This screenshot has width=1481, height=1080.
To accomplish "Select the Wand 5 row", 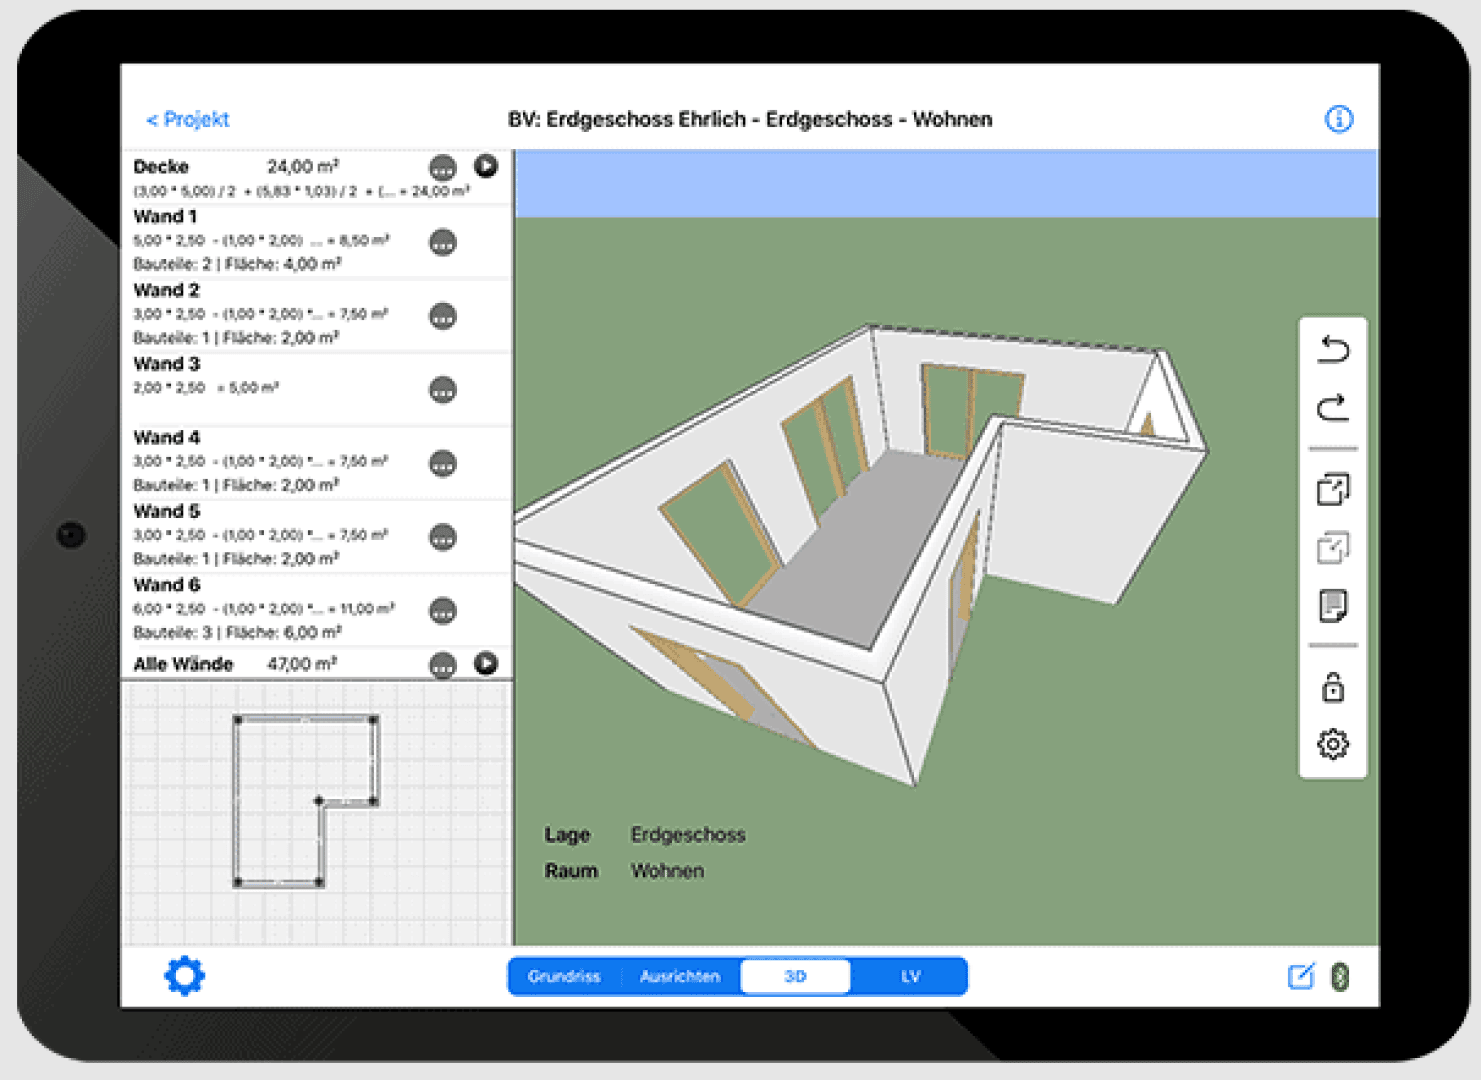I will [x=317, y=536].
